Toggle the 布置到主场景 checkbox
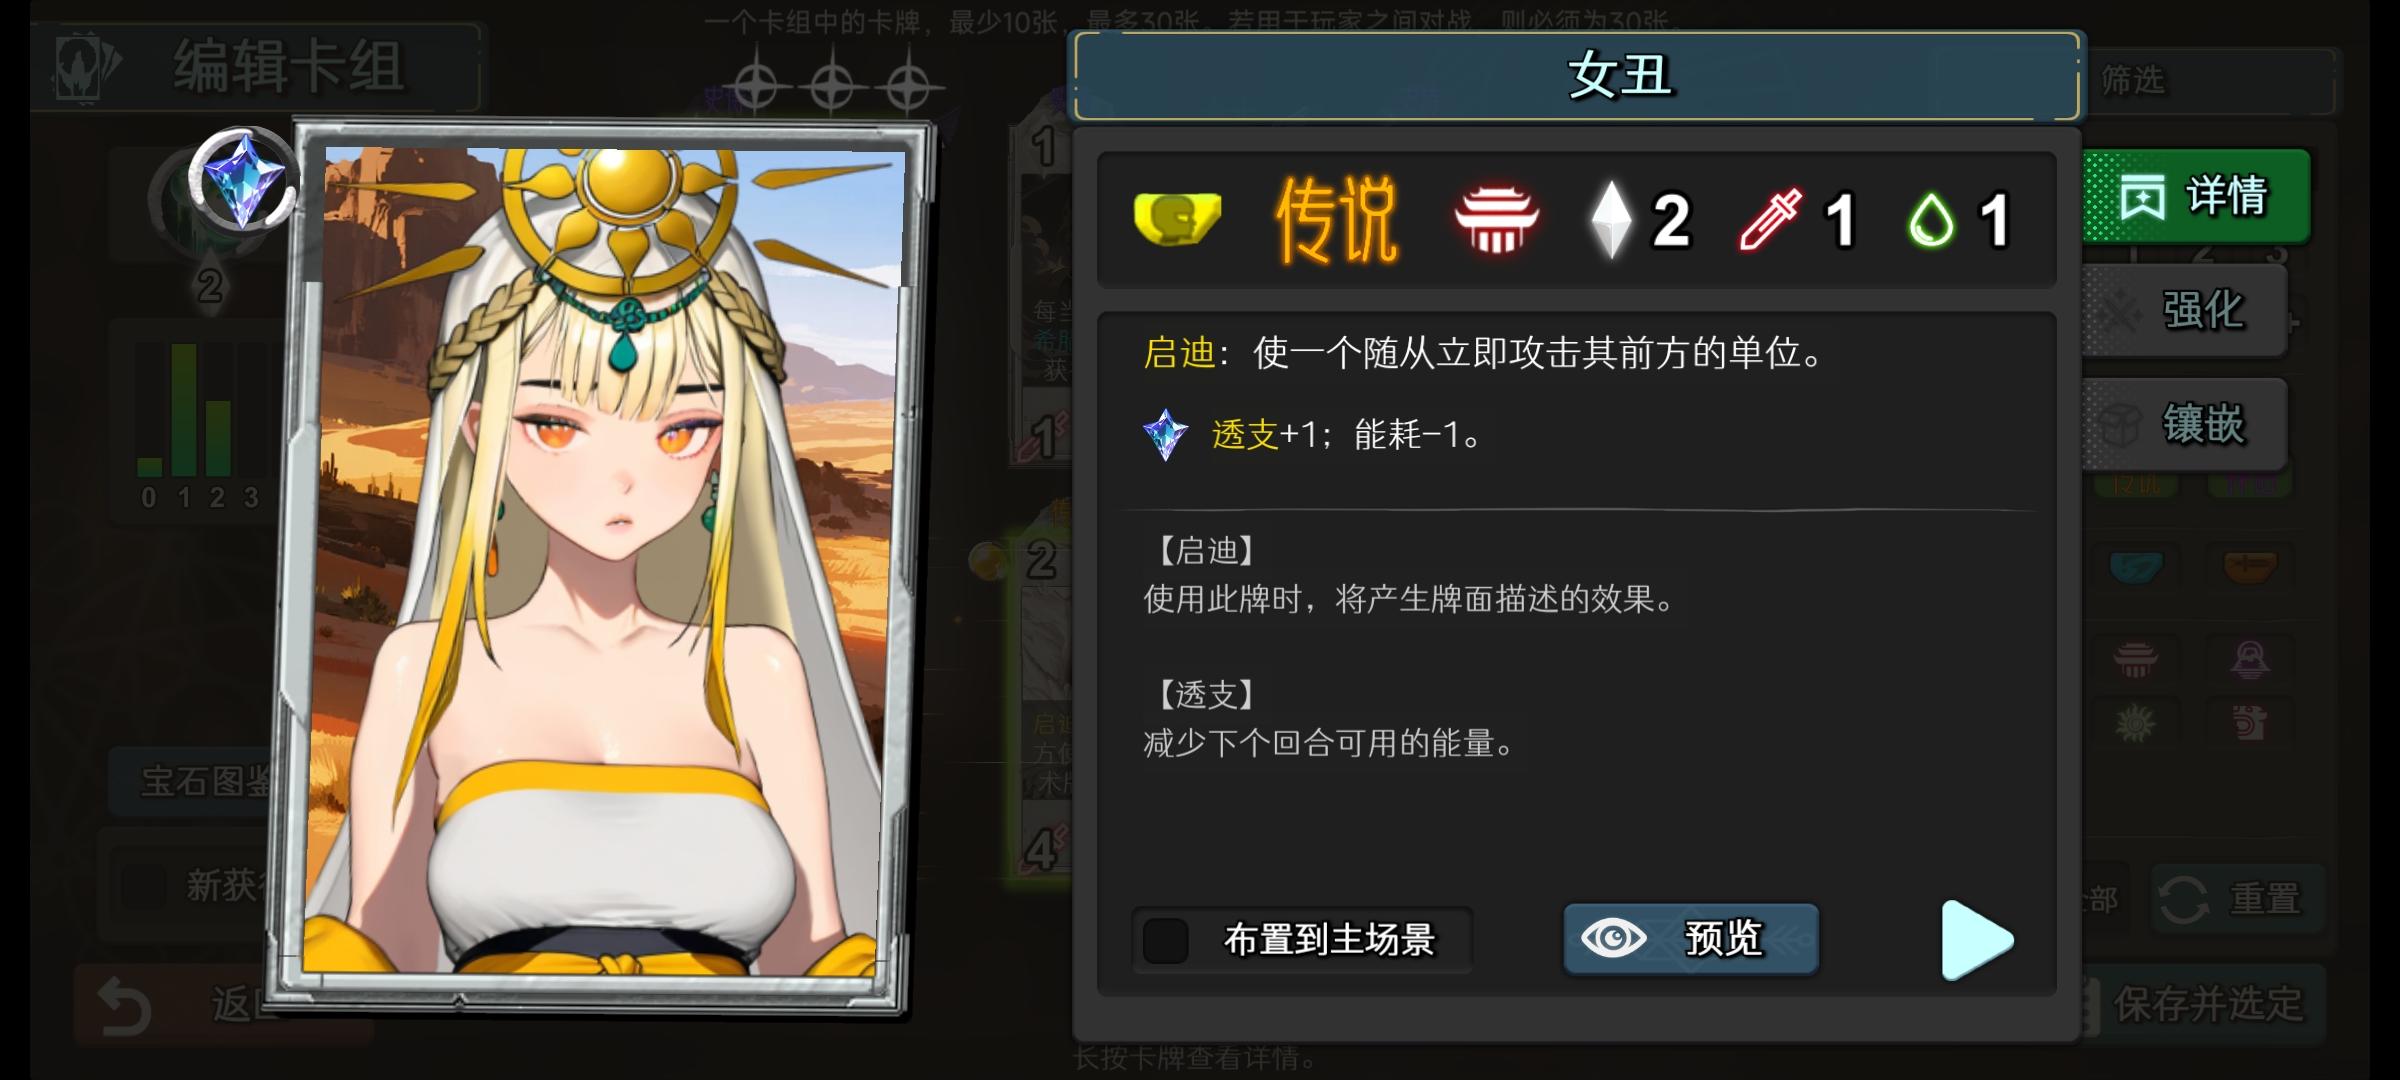Screen dimensions: 2400x1080 point(1165,940)
